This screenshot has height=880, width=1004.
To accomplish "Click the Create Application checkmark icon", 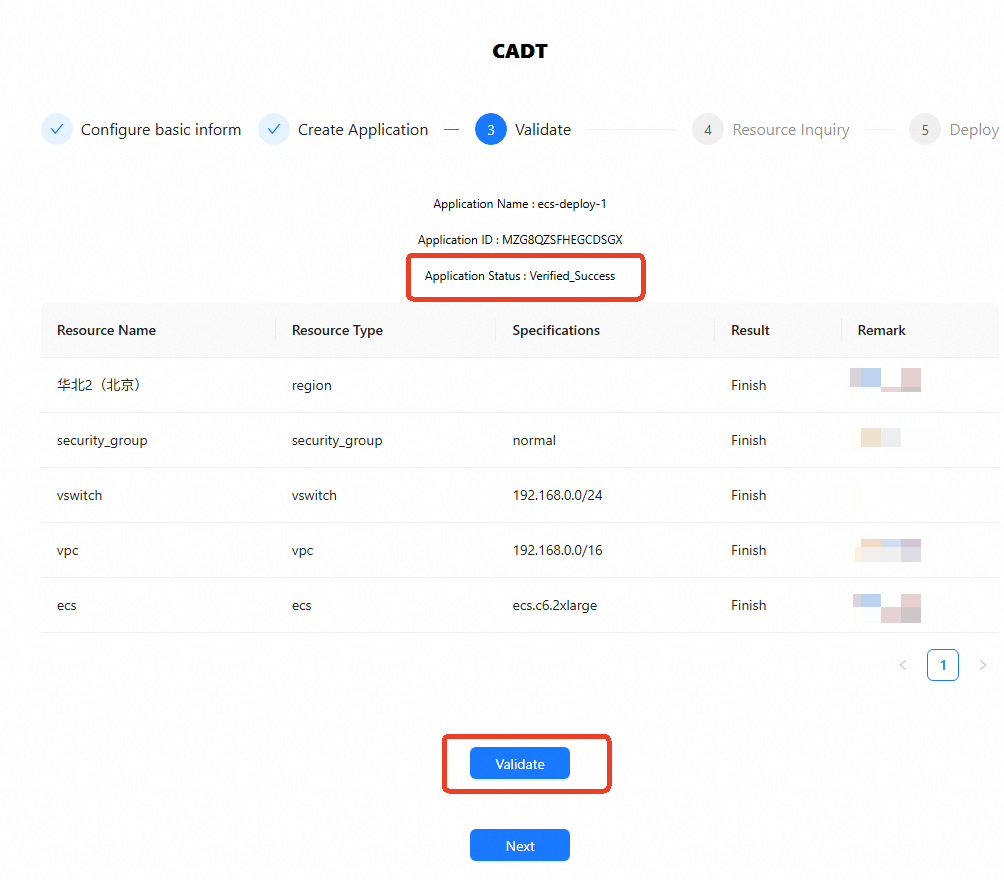I will (274, 129).
